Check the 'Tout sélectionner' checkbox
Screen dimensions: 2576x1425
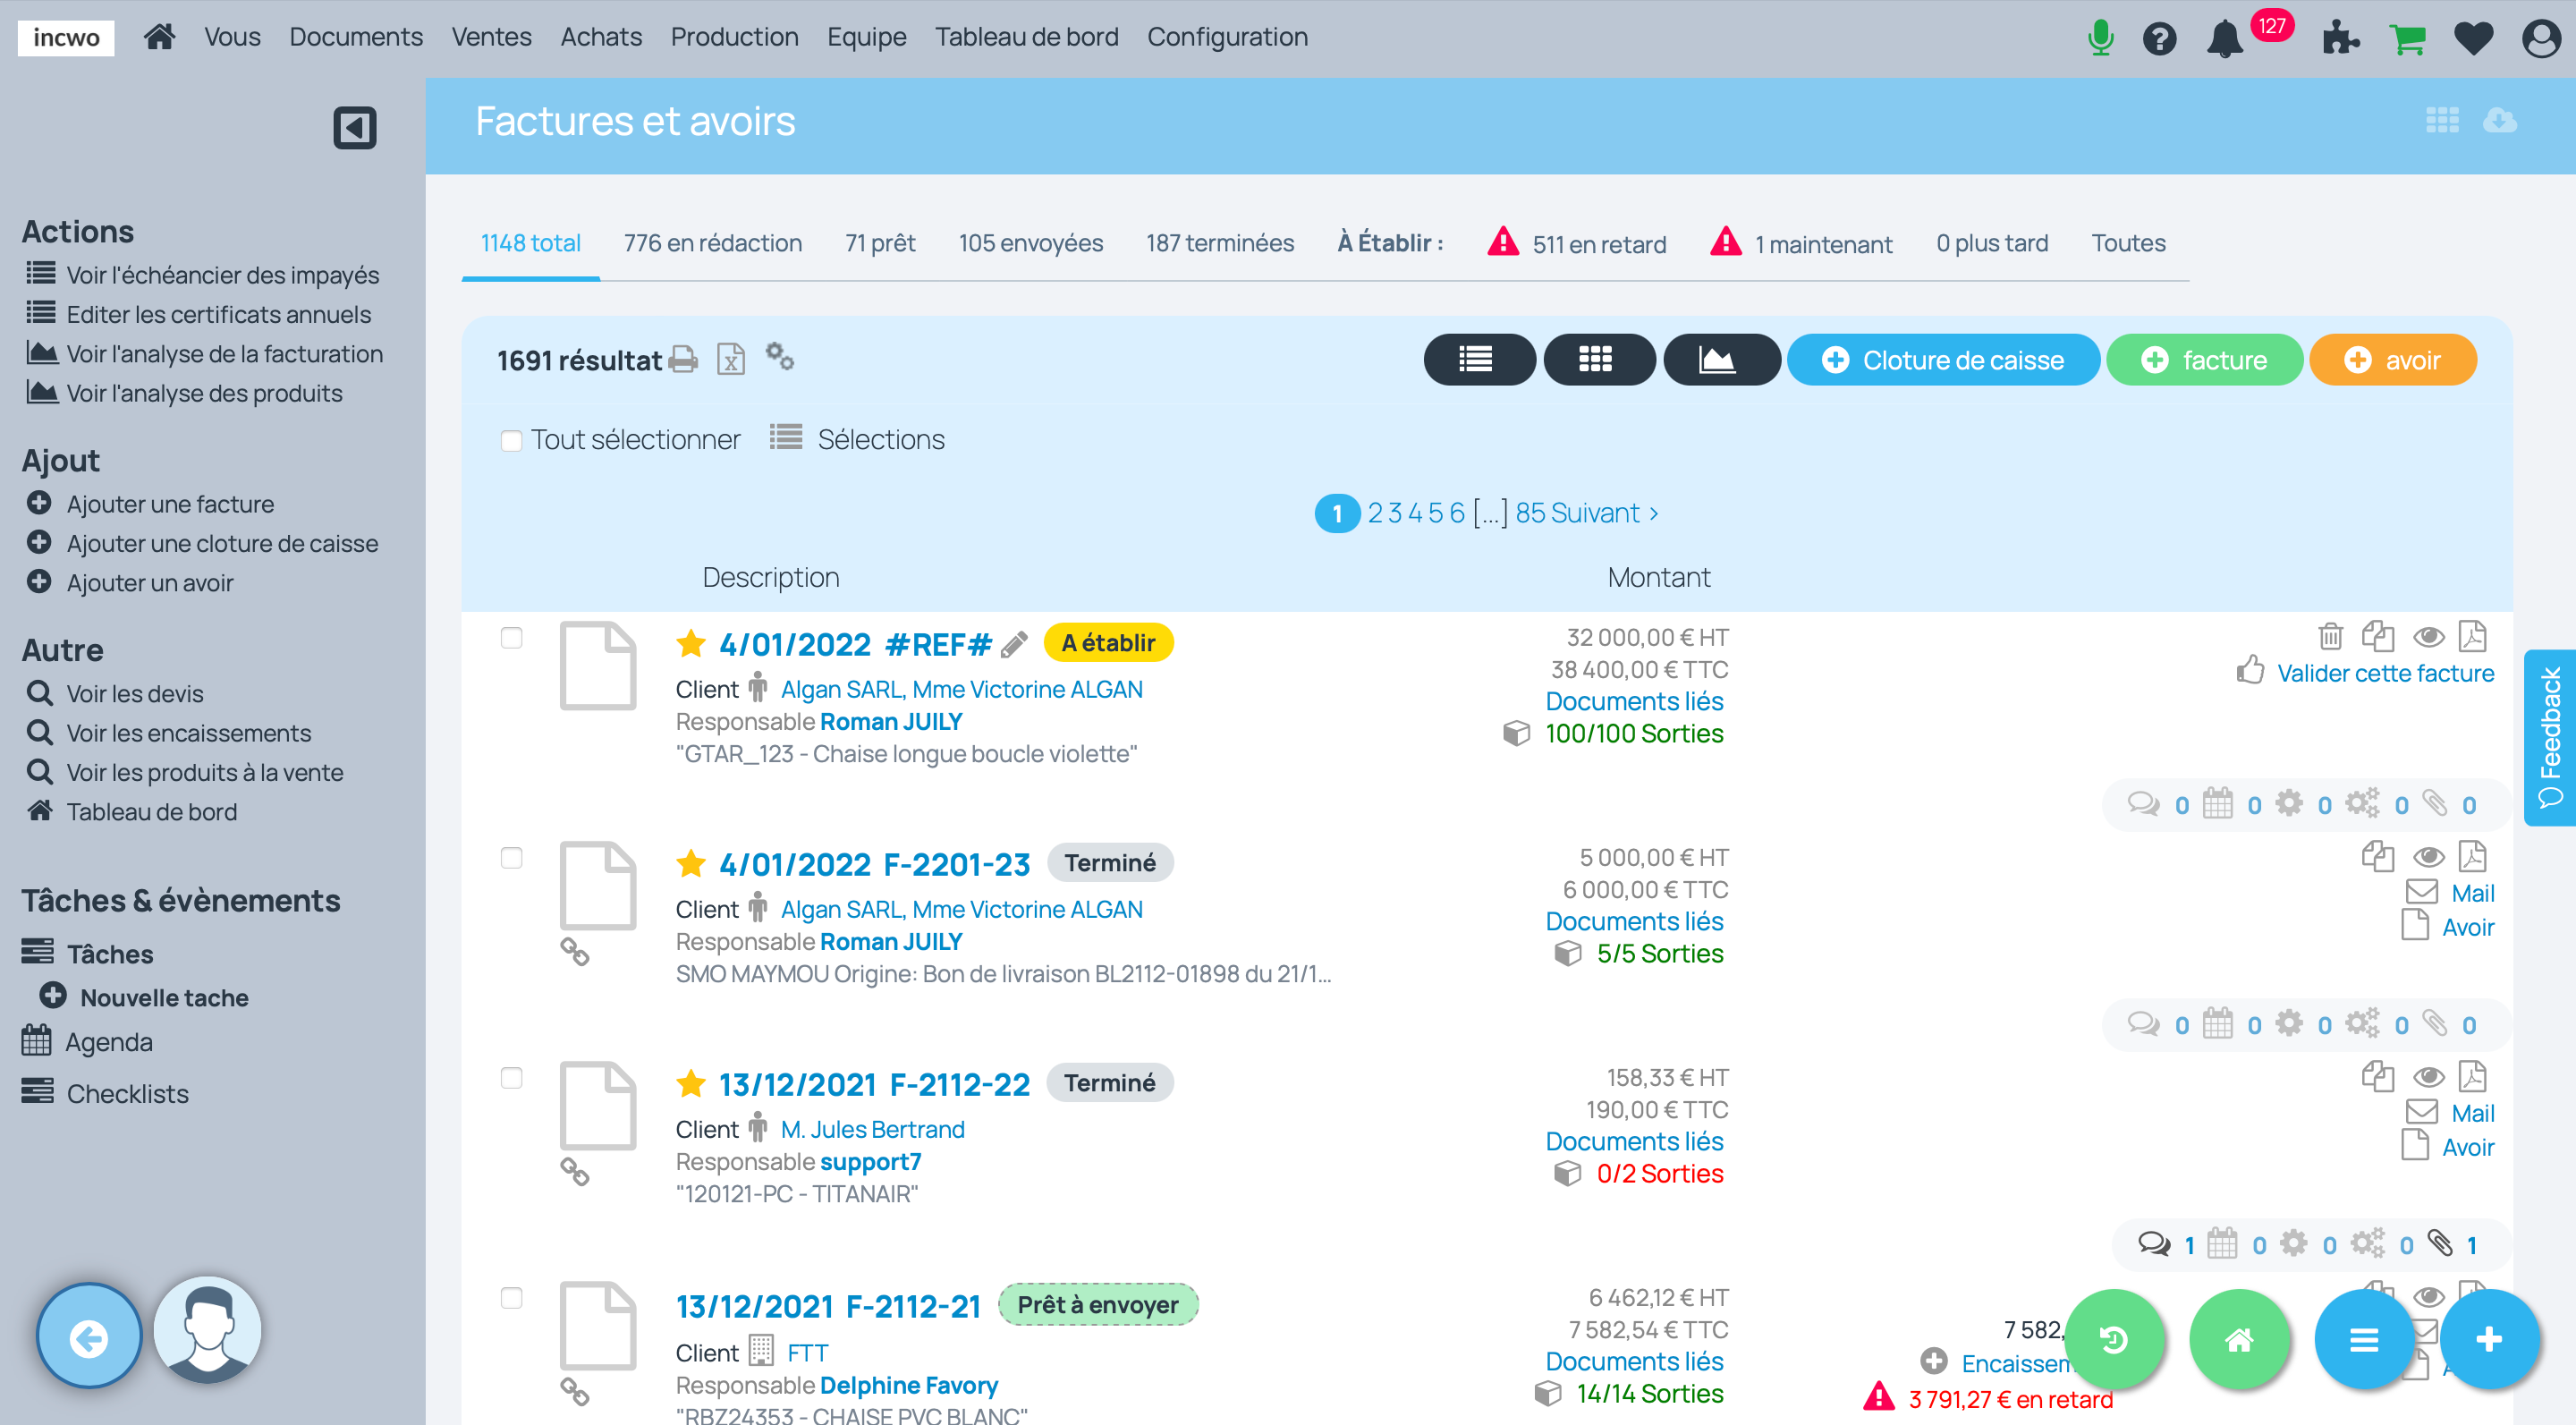[x=512, y=440]
